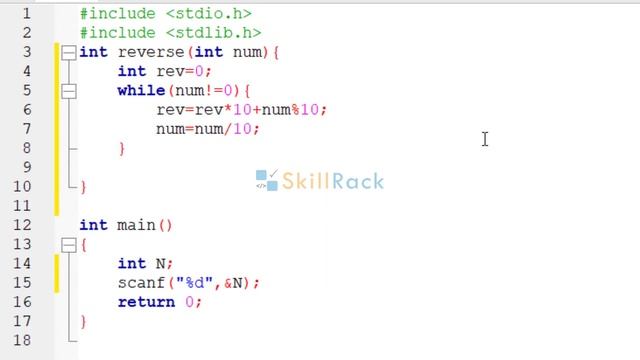Click the closing brace on line 17
The width and height of the screenshot is (640, 360).
83,322
